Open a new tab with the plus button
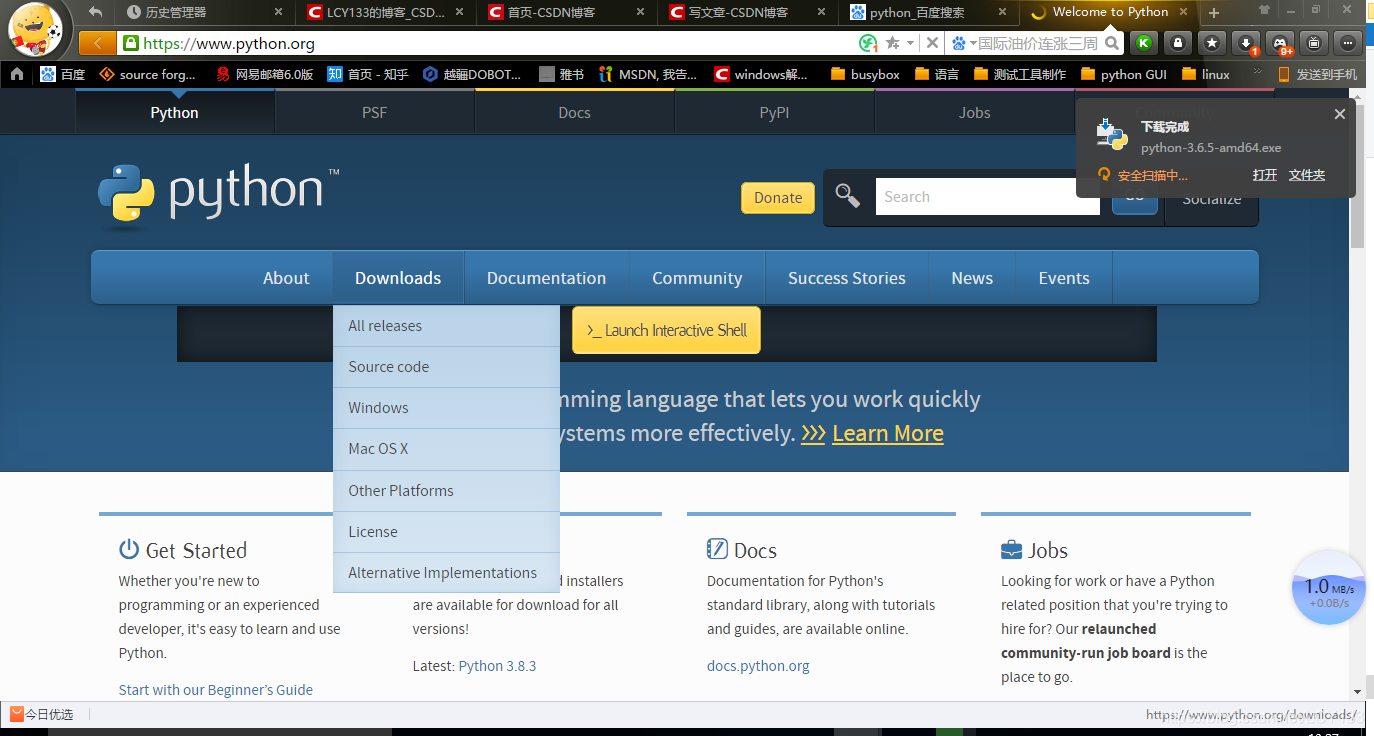The height and width of the screenshot is (736, 1374). [x=1214, y=13]
